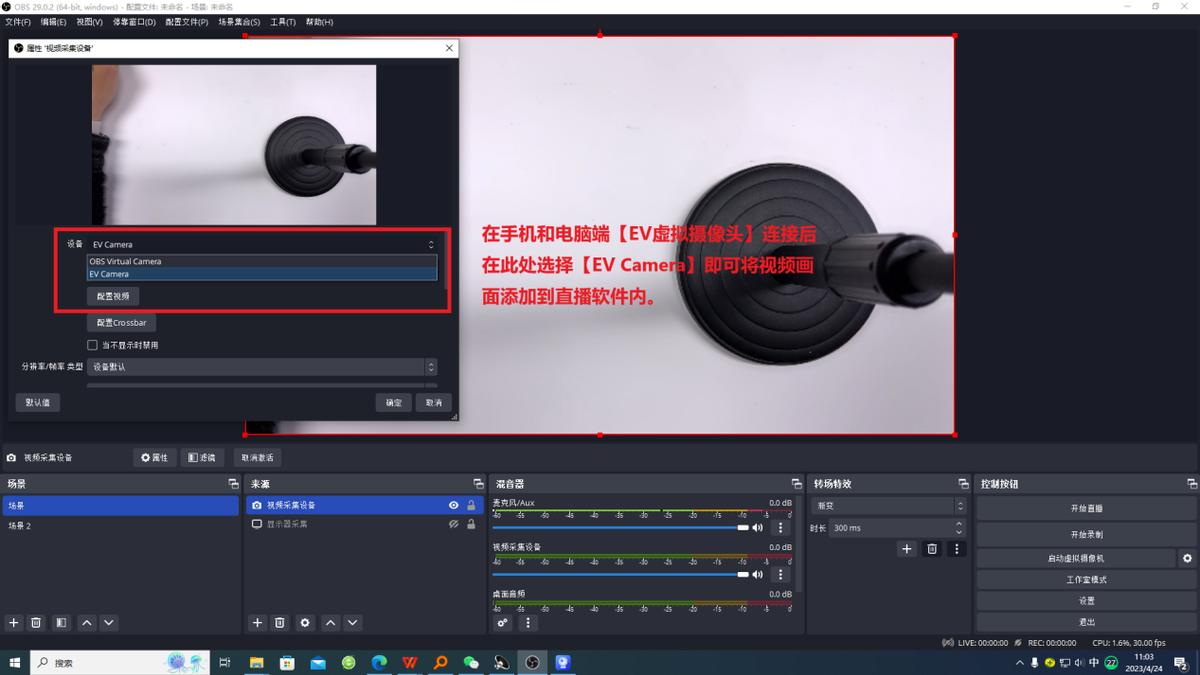Screen dimensions: 1200x675
Task: Open source properties via the gear icon
Action: 304,622
